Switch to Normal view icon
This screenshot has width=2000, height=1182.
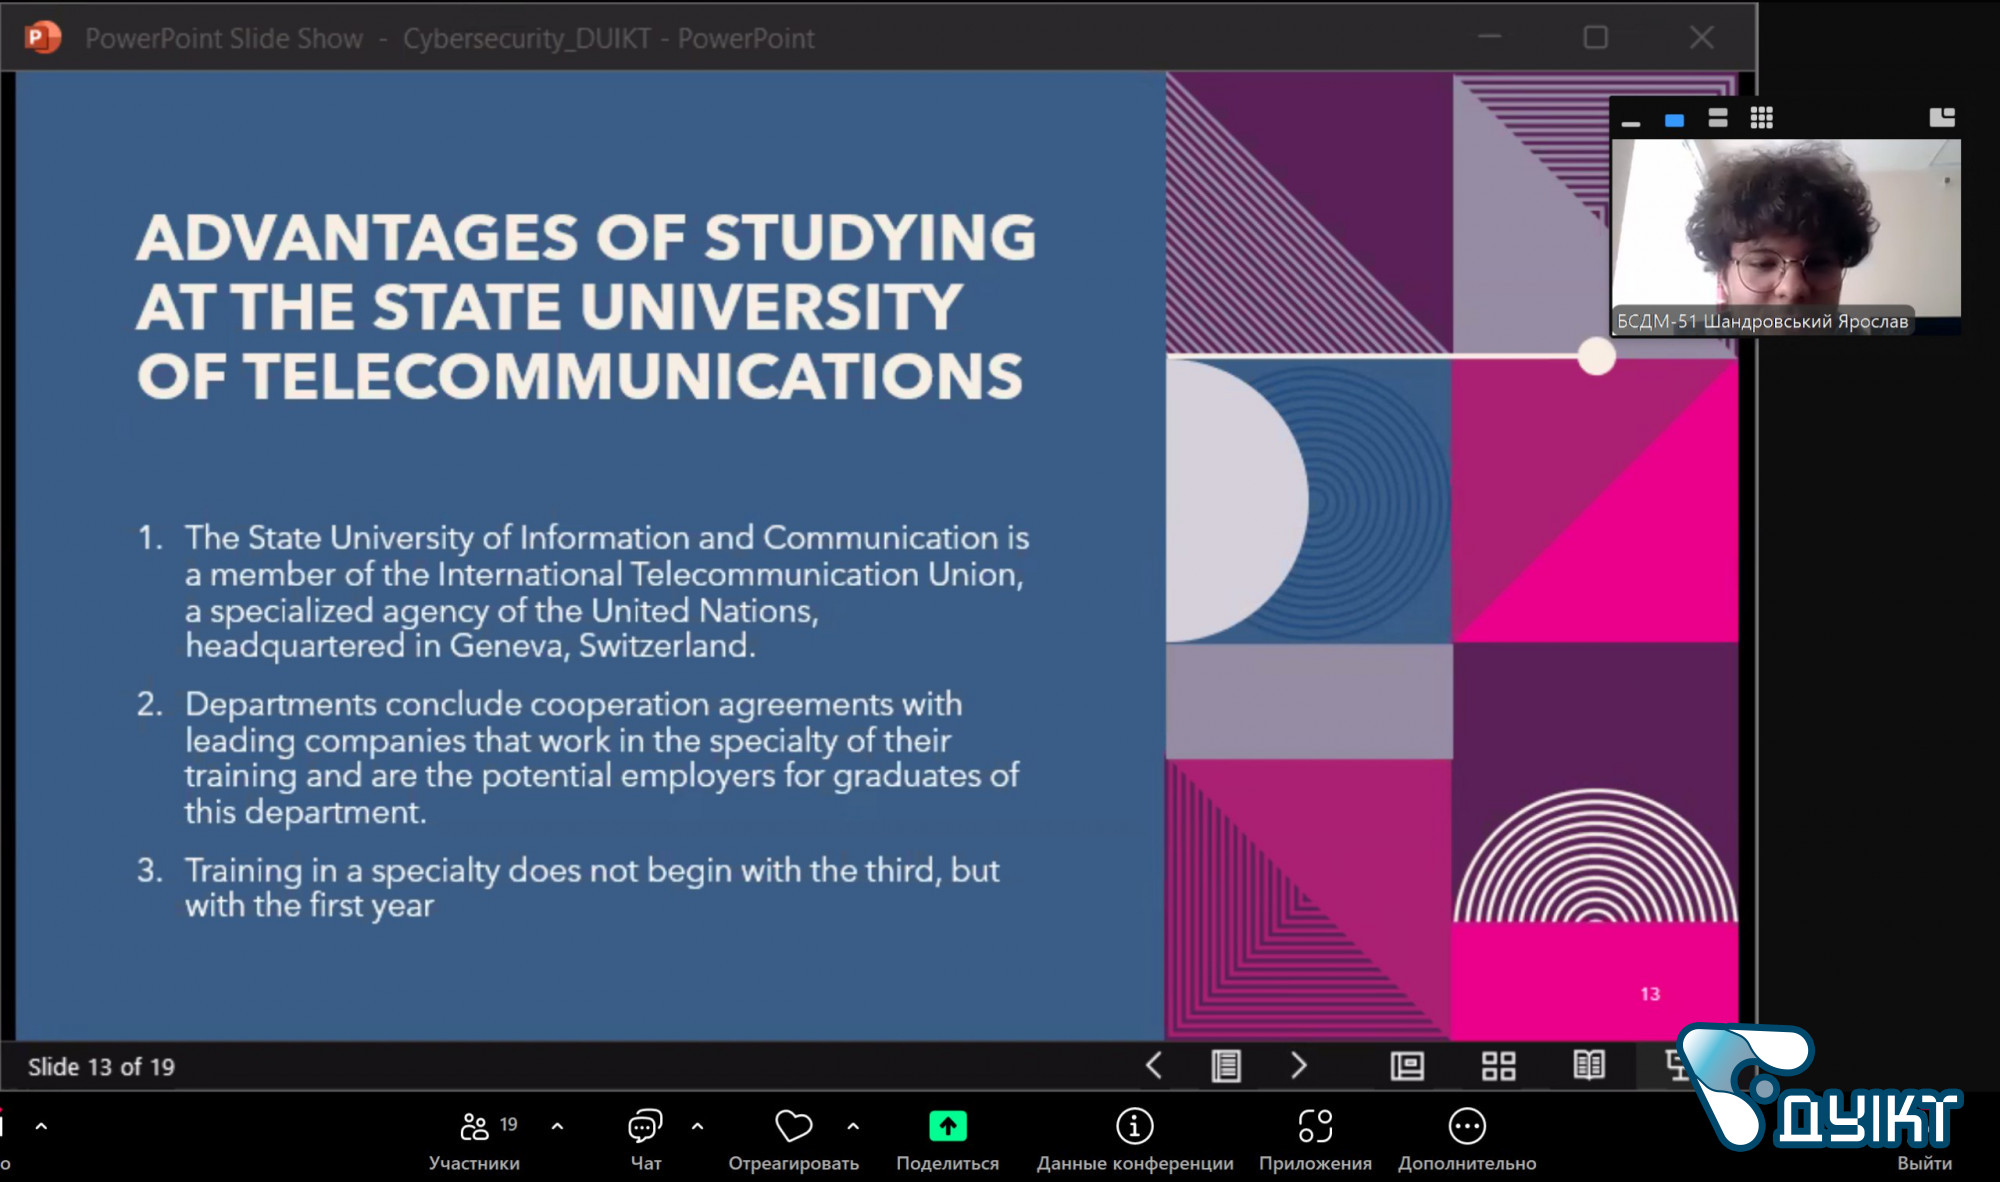[1407, 1066]
